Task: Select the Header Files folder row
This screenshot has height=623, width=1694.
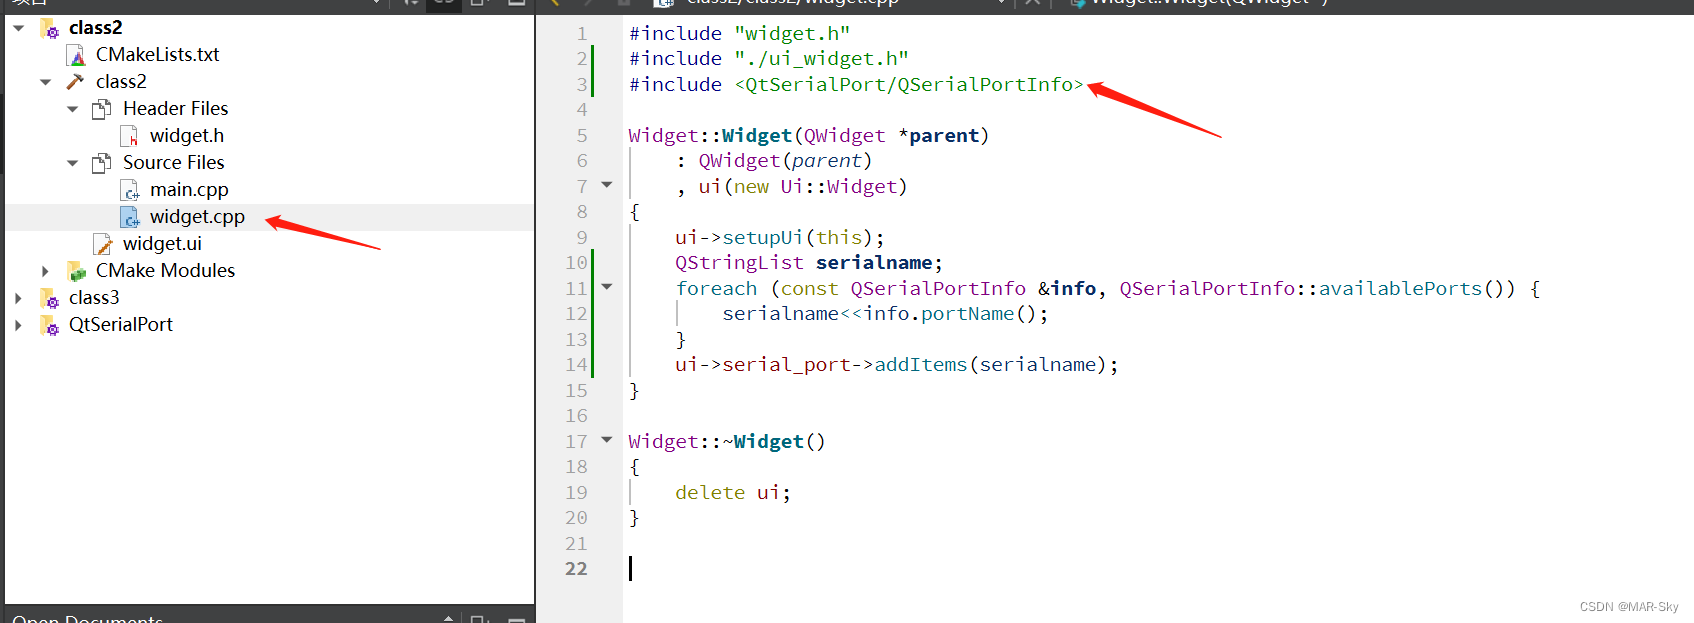Action: pyautogui.click(x=175, y=109)
